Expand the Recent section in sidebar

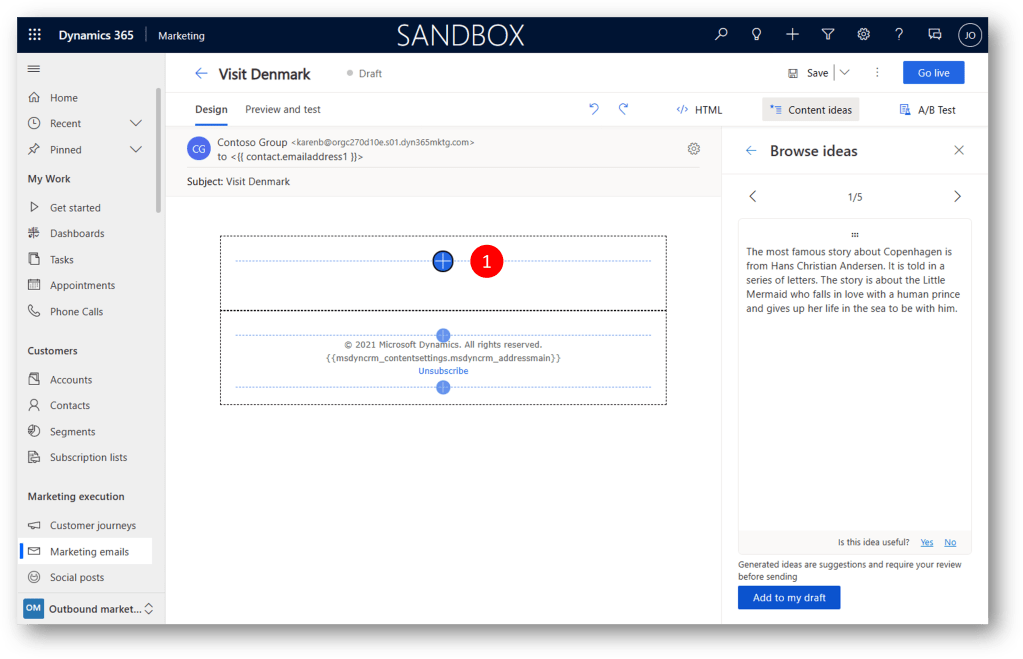coord(136,124)
